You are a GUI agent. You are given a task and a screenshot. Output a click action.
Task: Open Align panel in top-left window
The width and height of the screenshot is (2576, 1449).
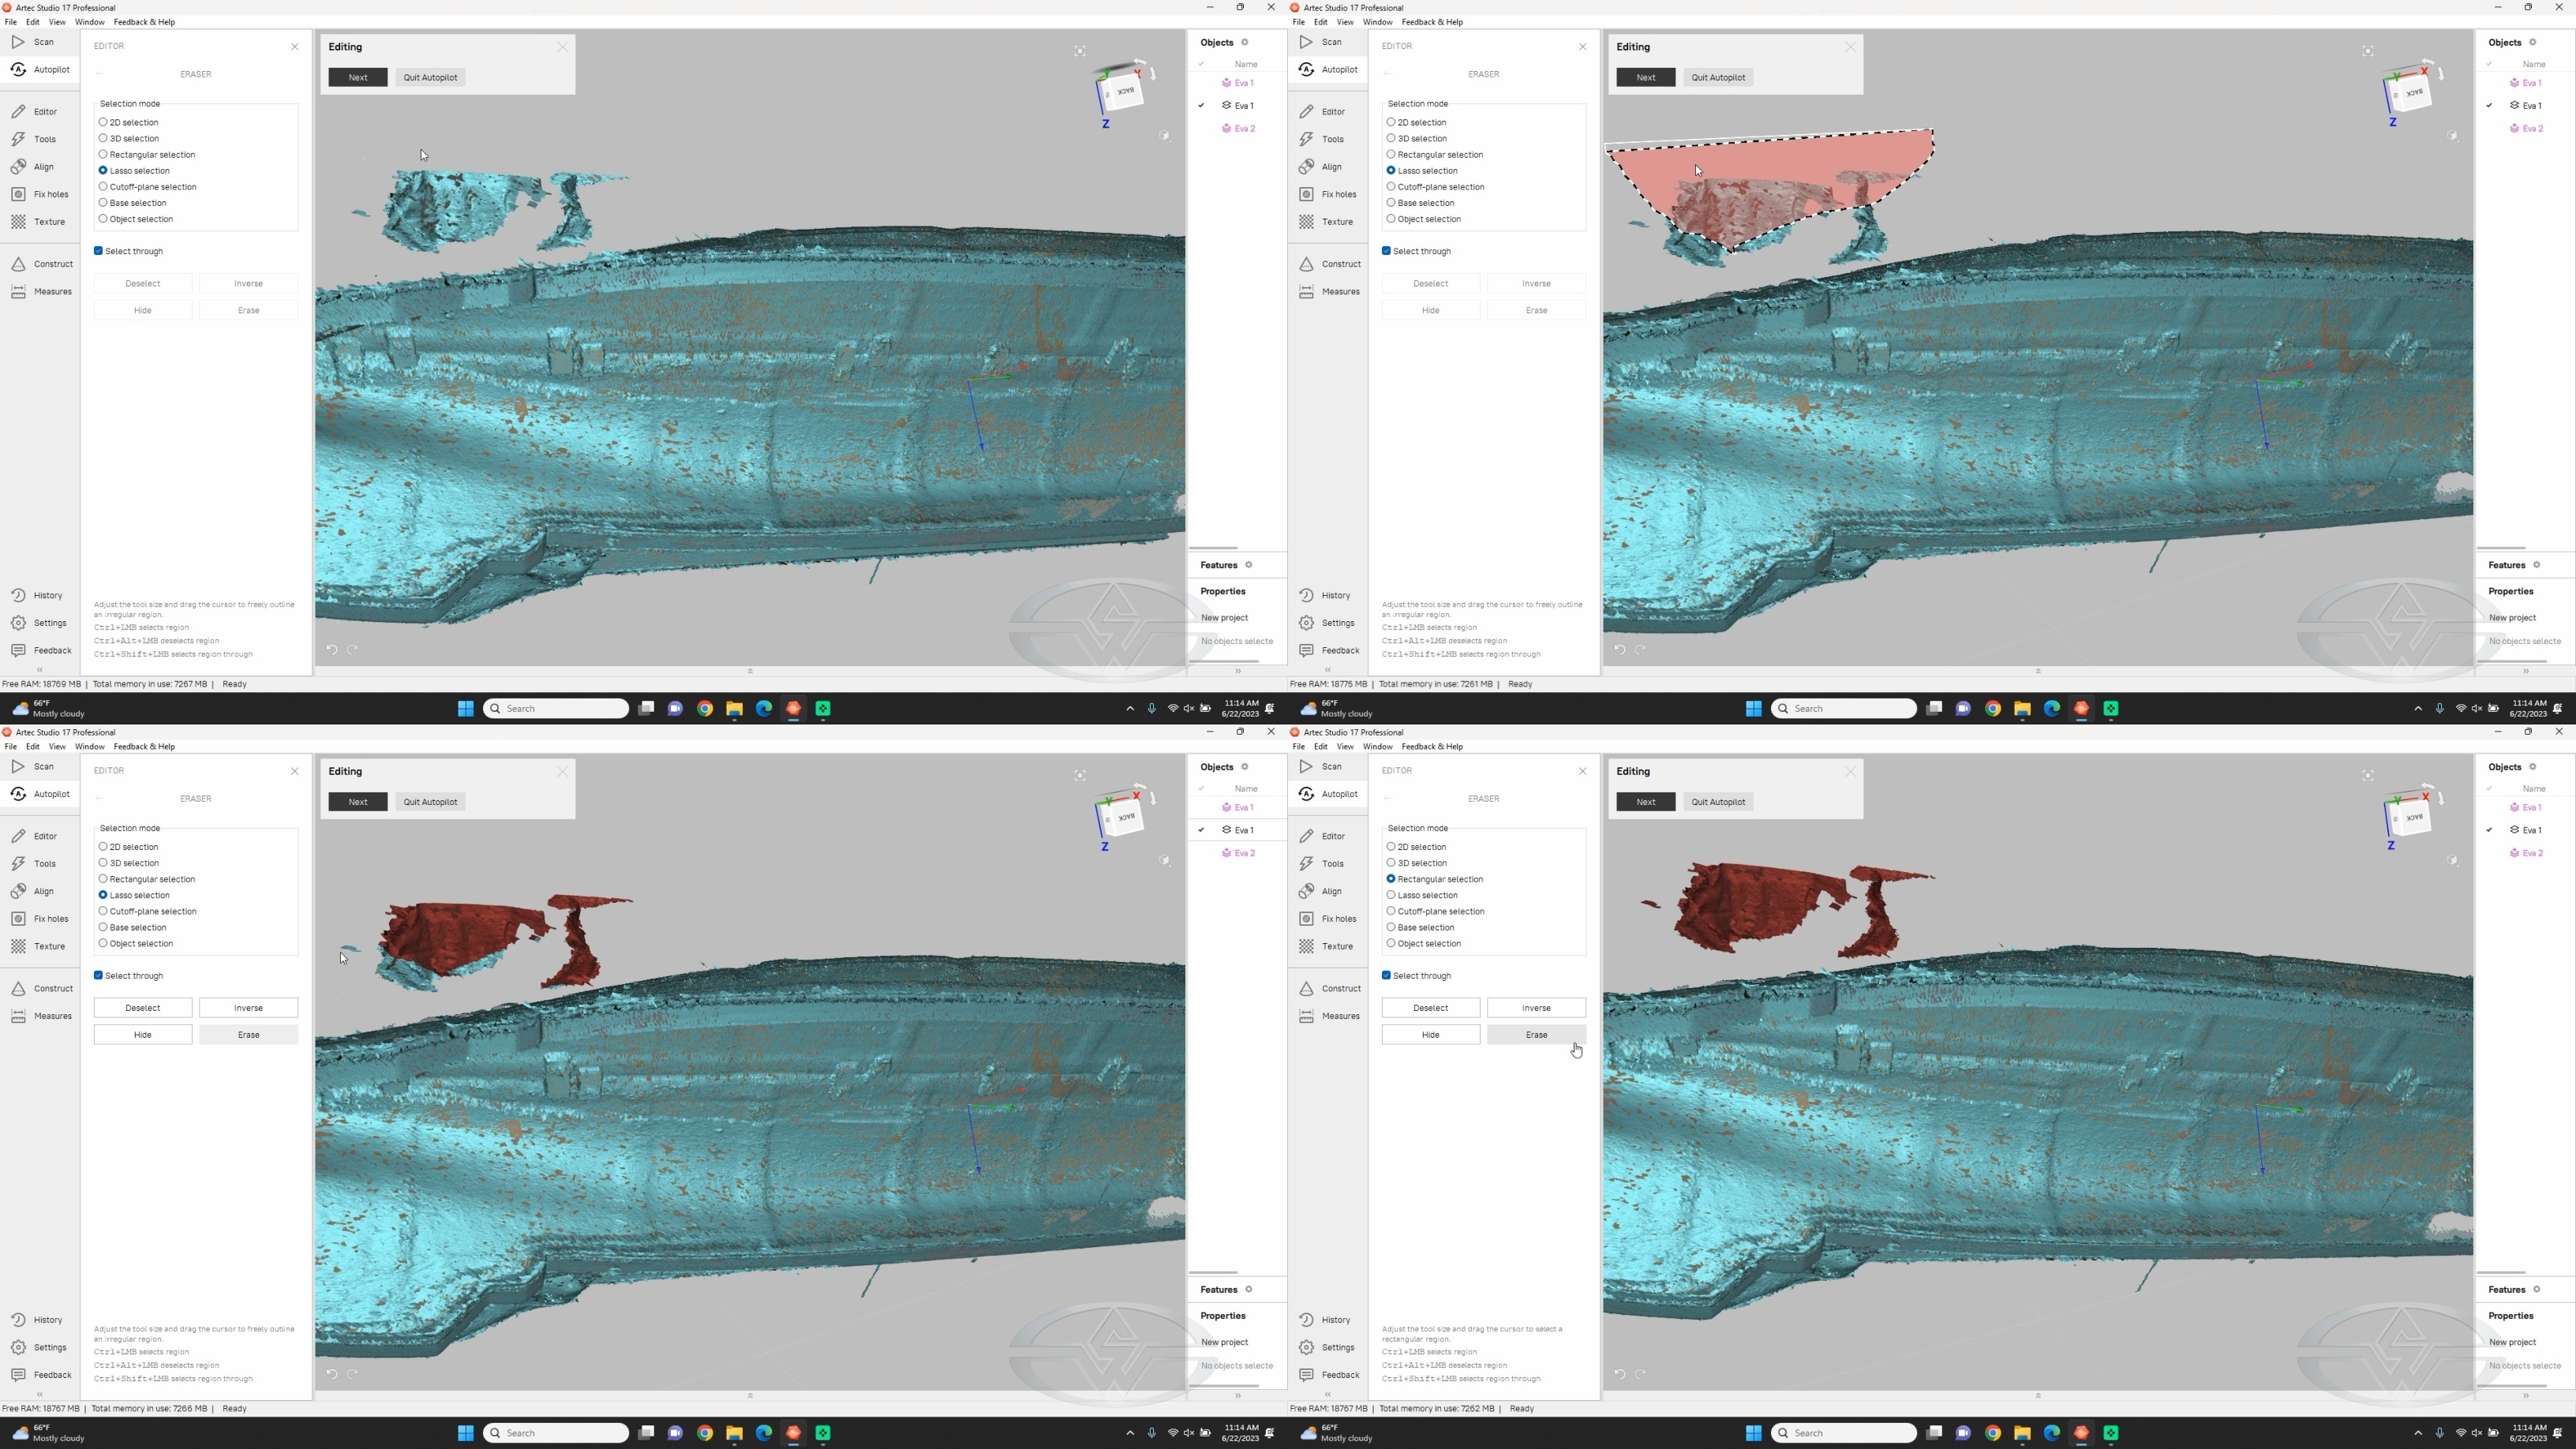33,166
